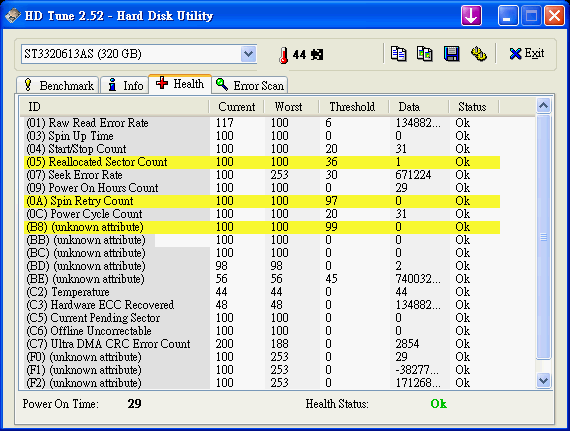570x431 pixels.
Task: Select the Reallocated Sector Count row
Action: click(262, 162)
